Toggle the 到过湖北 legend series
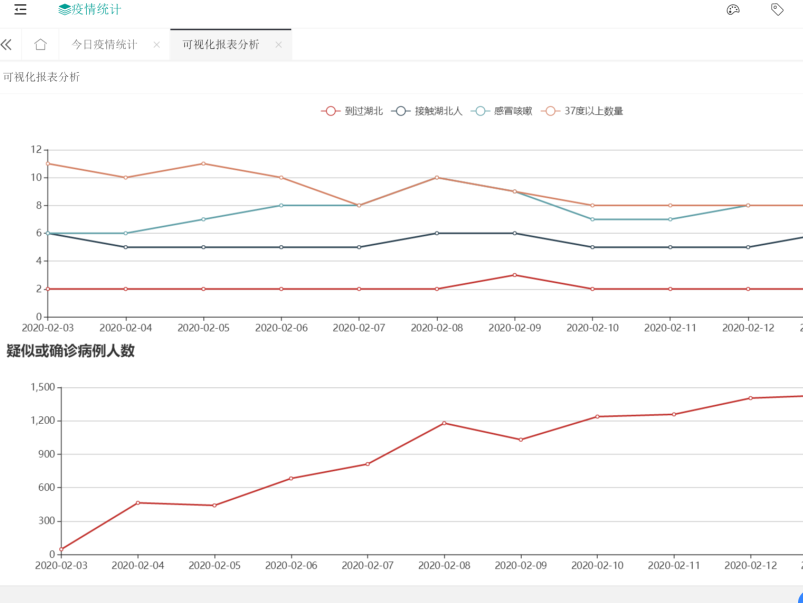 coord(352,111)
